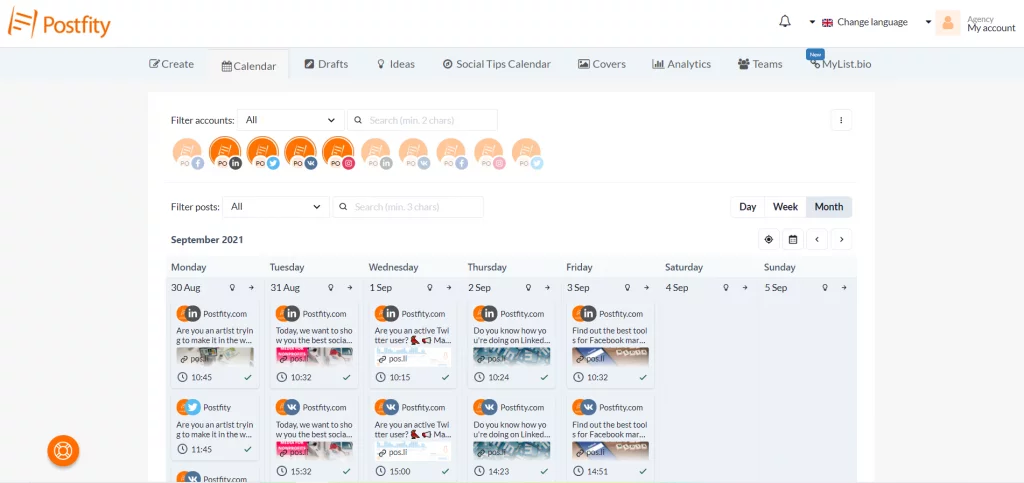The width and height of the screenshot is (1024, 483).
Task: Go to previous month with left chevron
Action: 817,240
